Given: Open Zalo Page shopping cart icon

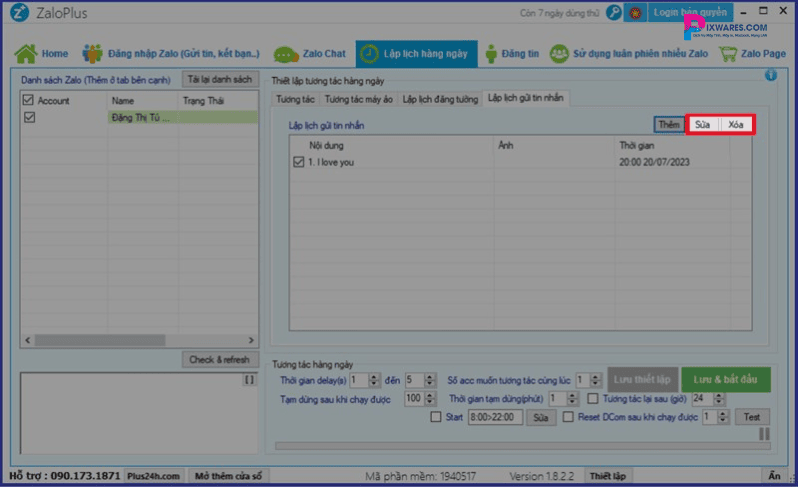Looking at the screenshot, I should [x=731, y=53].
